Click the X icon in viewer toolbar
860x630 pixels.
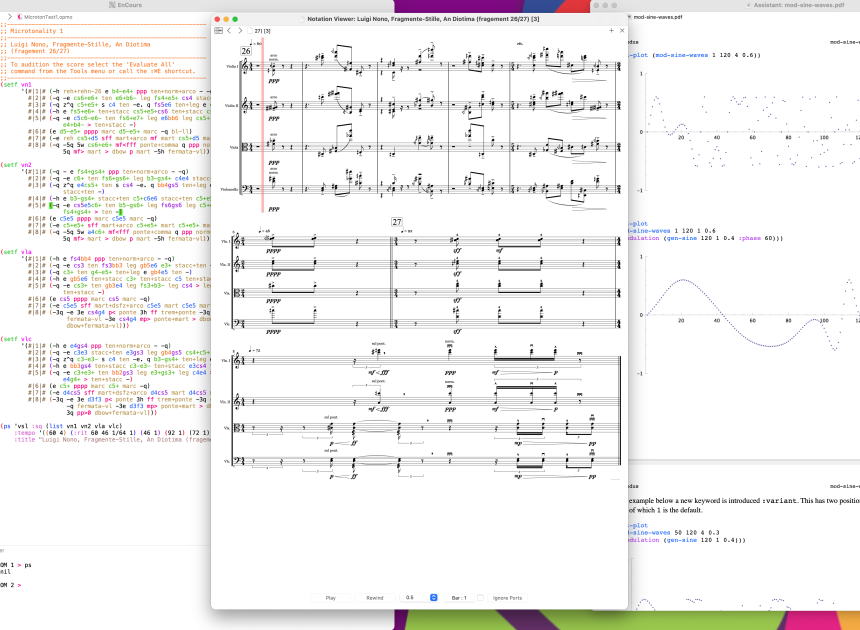coord(621,31)
